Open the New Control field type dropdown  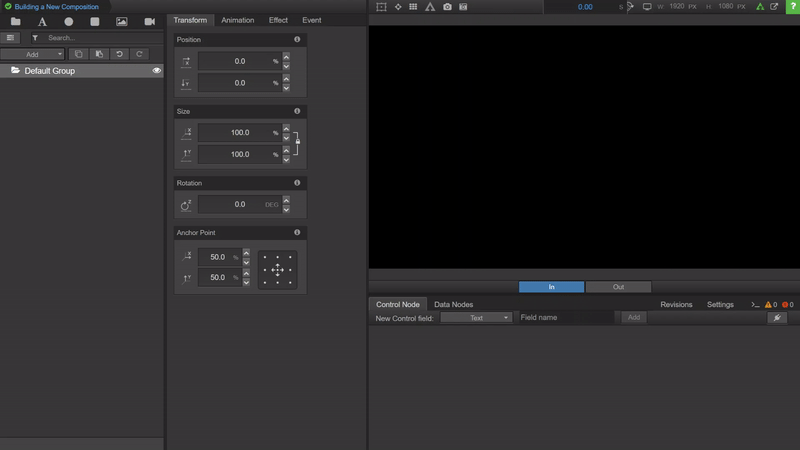476,318
